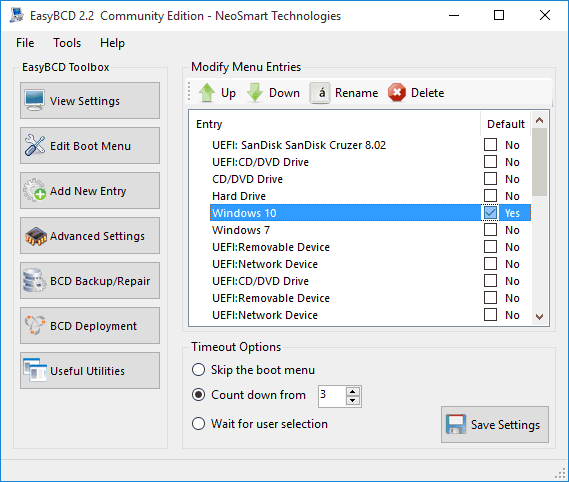This screenshot has width=569, height=482.
Task: Click the red Delete icon
Action: click(397, 93)
